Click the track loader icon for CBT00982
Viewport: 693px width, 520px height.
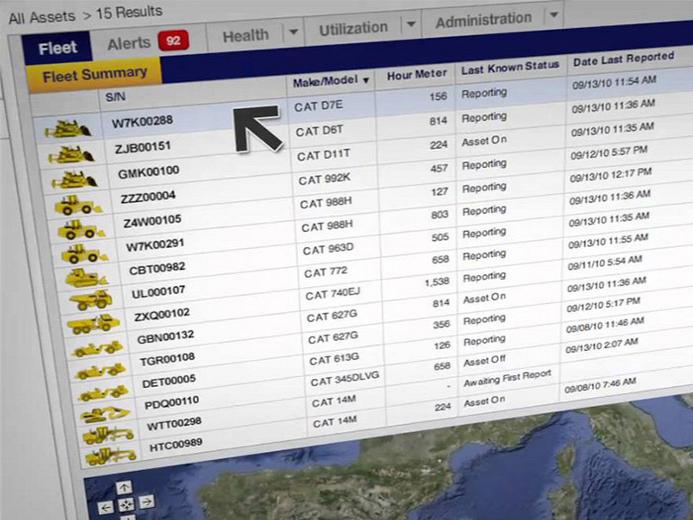(x=87, y=278)
